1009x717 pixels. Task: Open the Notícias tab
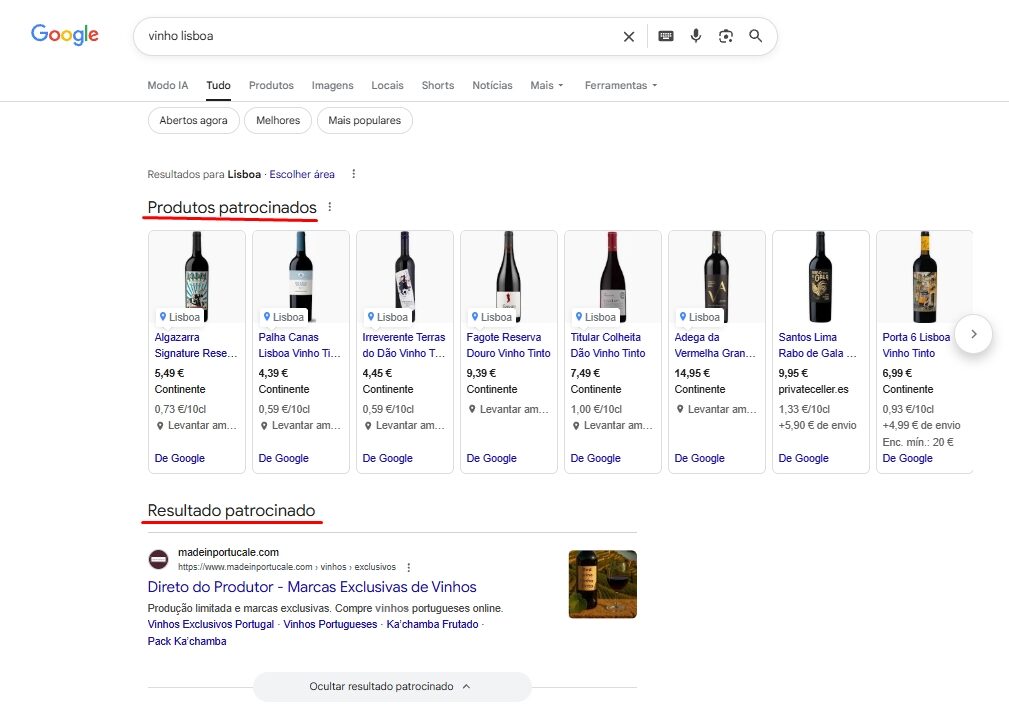click(492, 86)
